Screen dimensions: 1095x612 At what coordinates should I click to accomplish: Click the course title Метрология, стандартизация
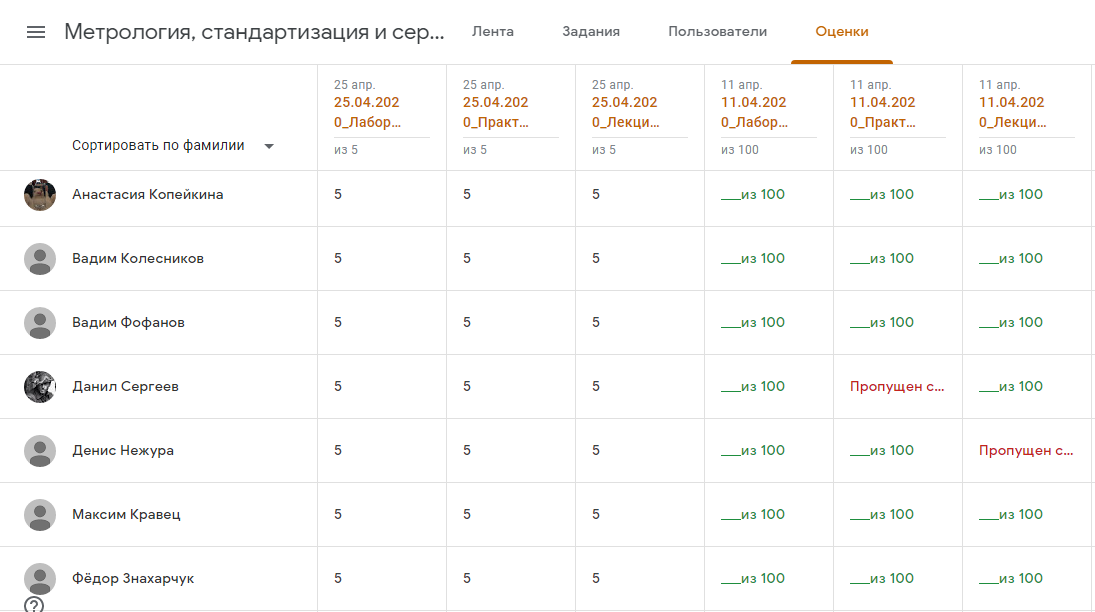[254, 32]
